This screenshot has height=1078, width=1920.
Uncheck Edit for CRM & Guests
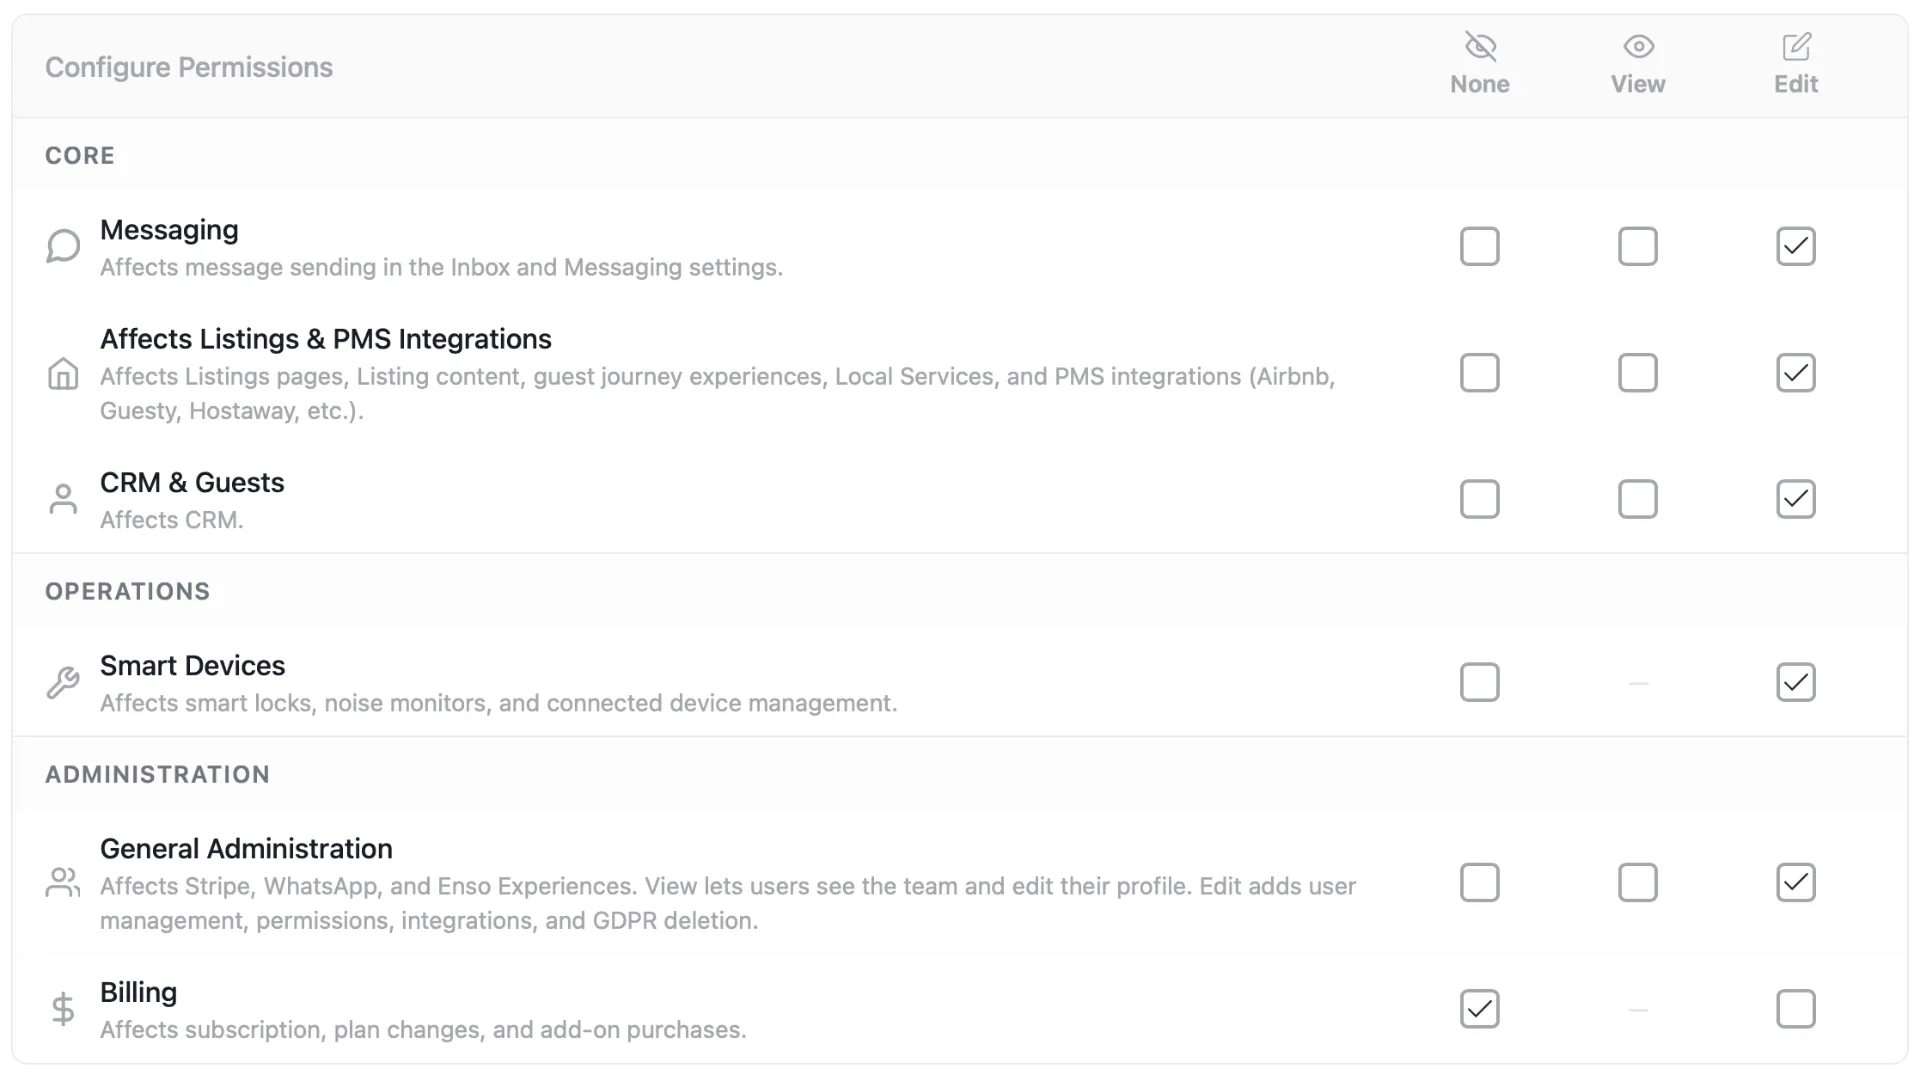click(1796, 499)
